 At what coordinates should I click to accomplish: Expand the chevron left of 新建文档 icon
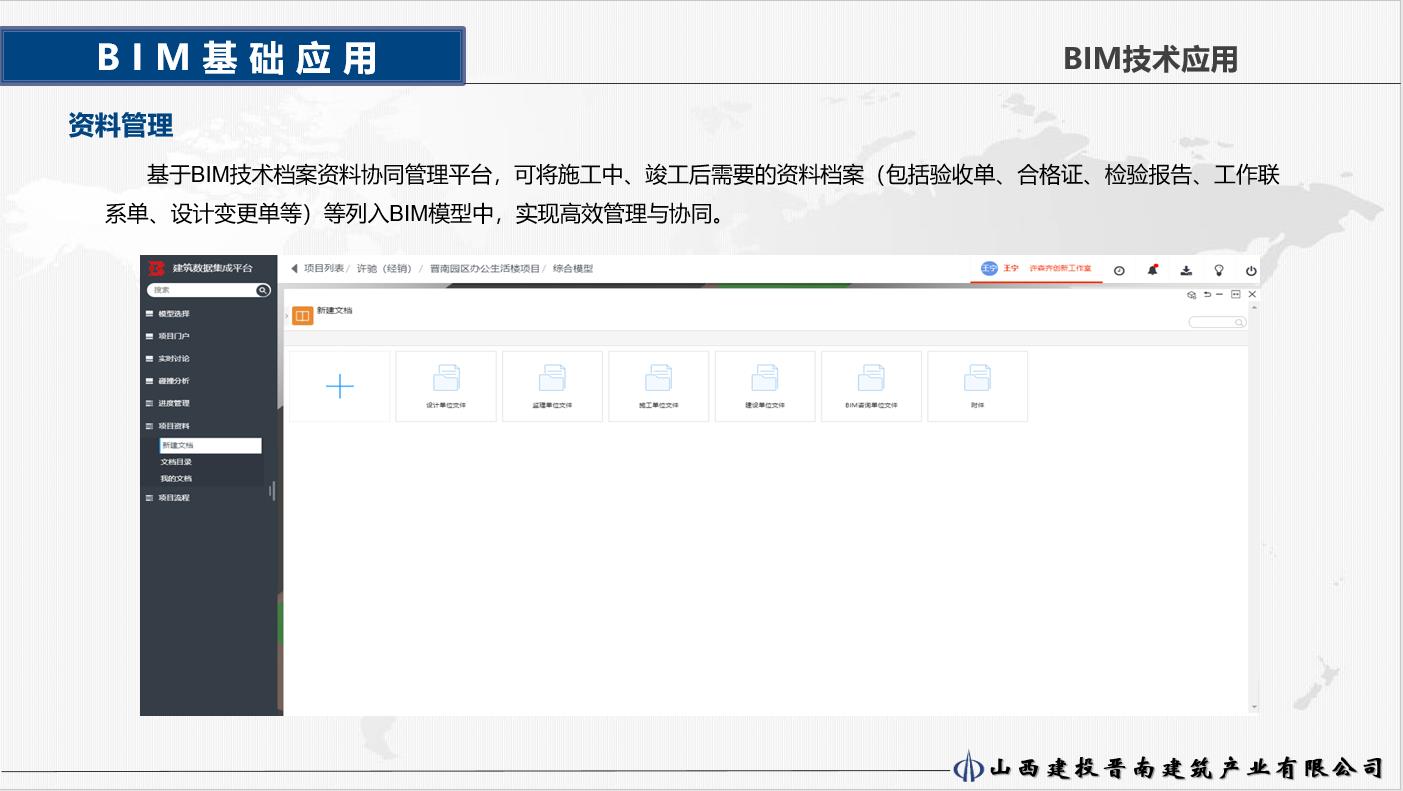click(287, 316)
